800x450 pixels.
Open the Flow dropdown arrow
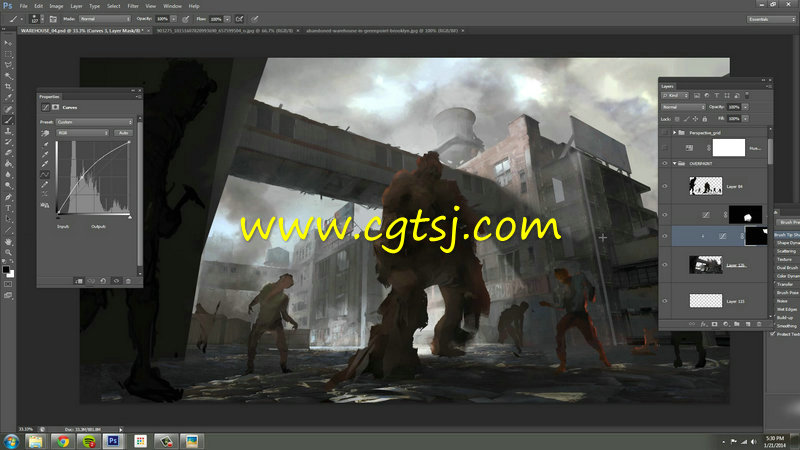pos(227,19)
